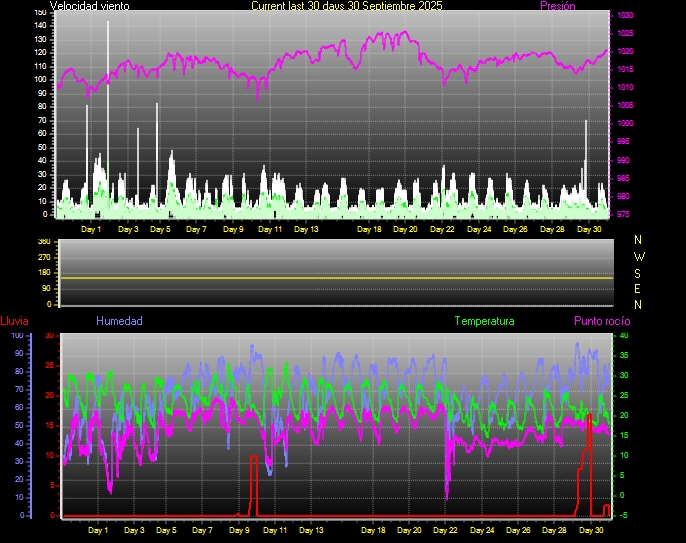Select the 'Humedad' legend label
Screen dimensions: 686x543
[x=119, y=321]
